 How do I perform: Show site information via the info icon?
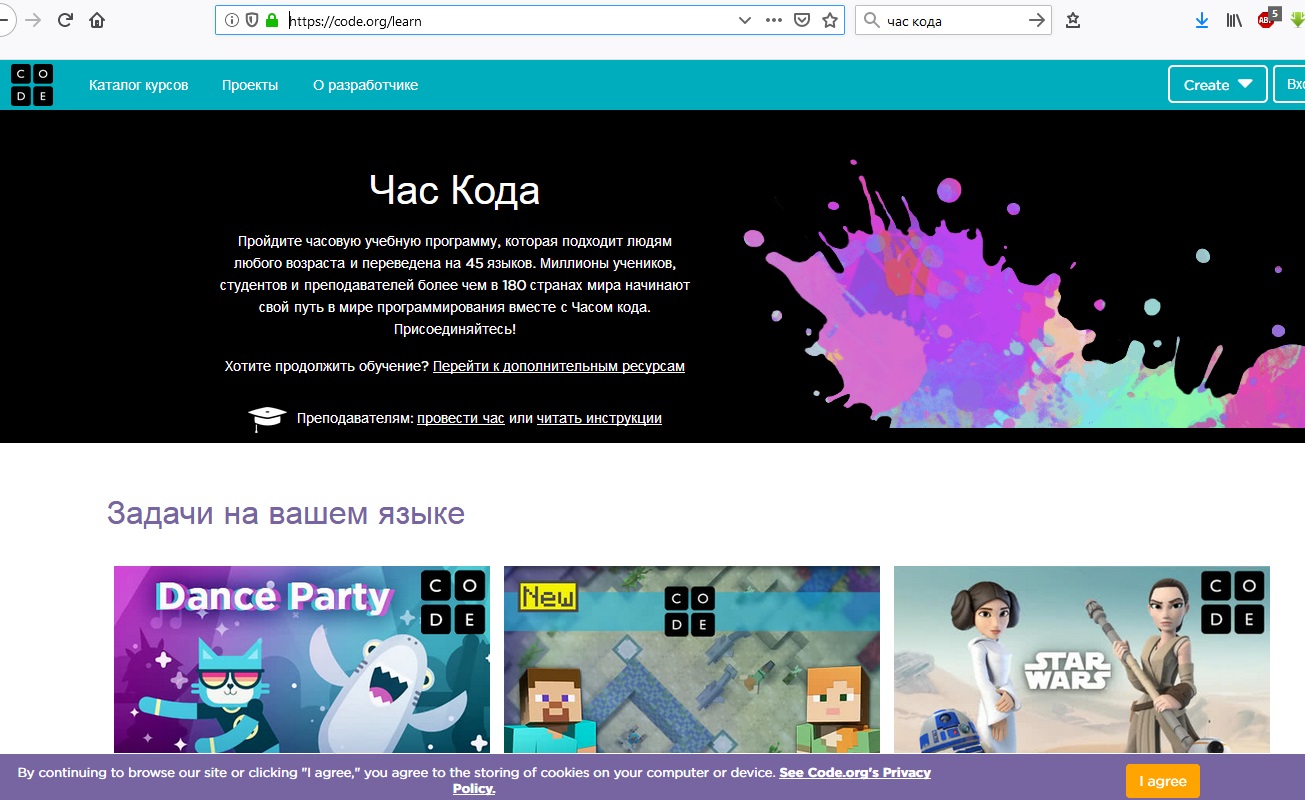[x=232, y=20]
